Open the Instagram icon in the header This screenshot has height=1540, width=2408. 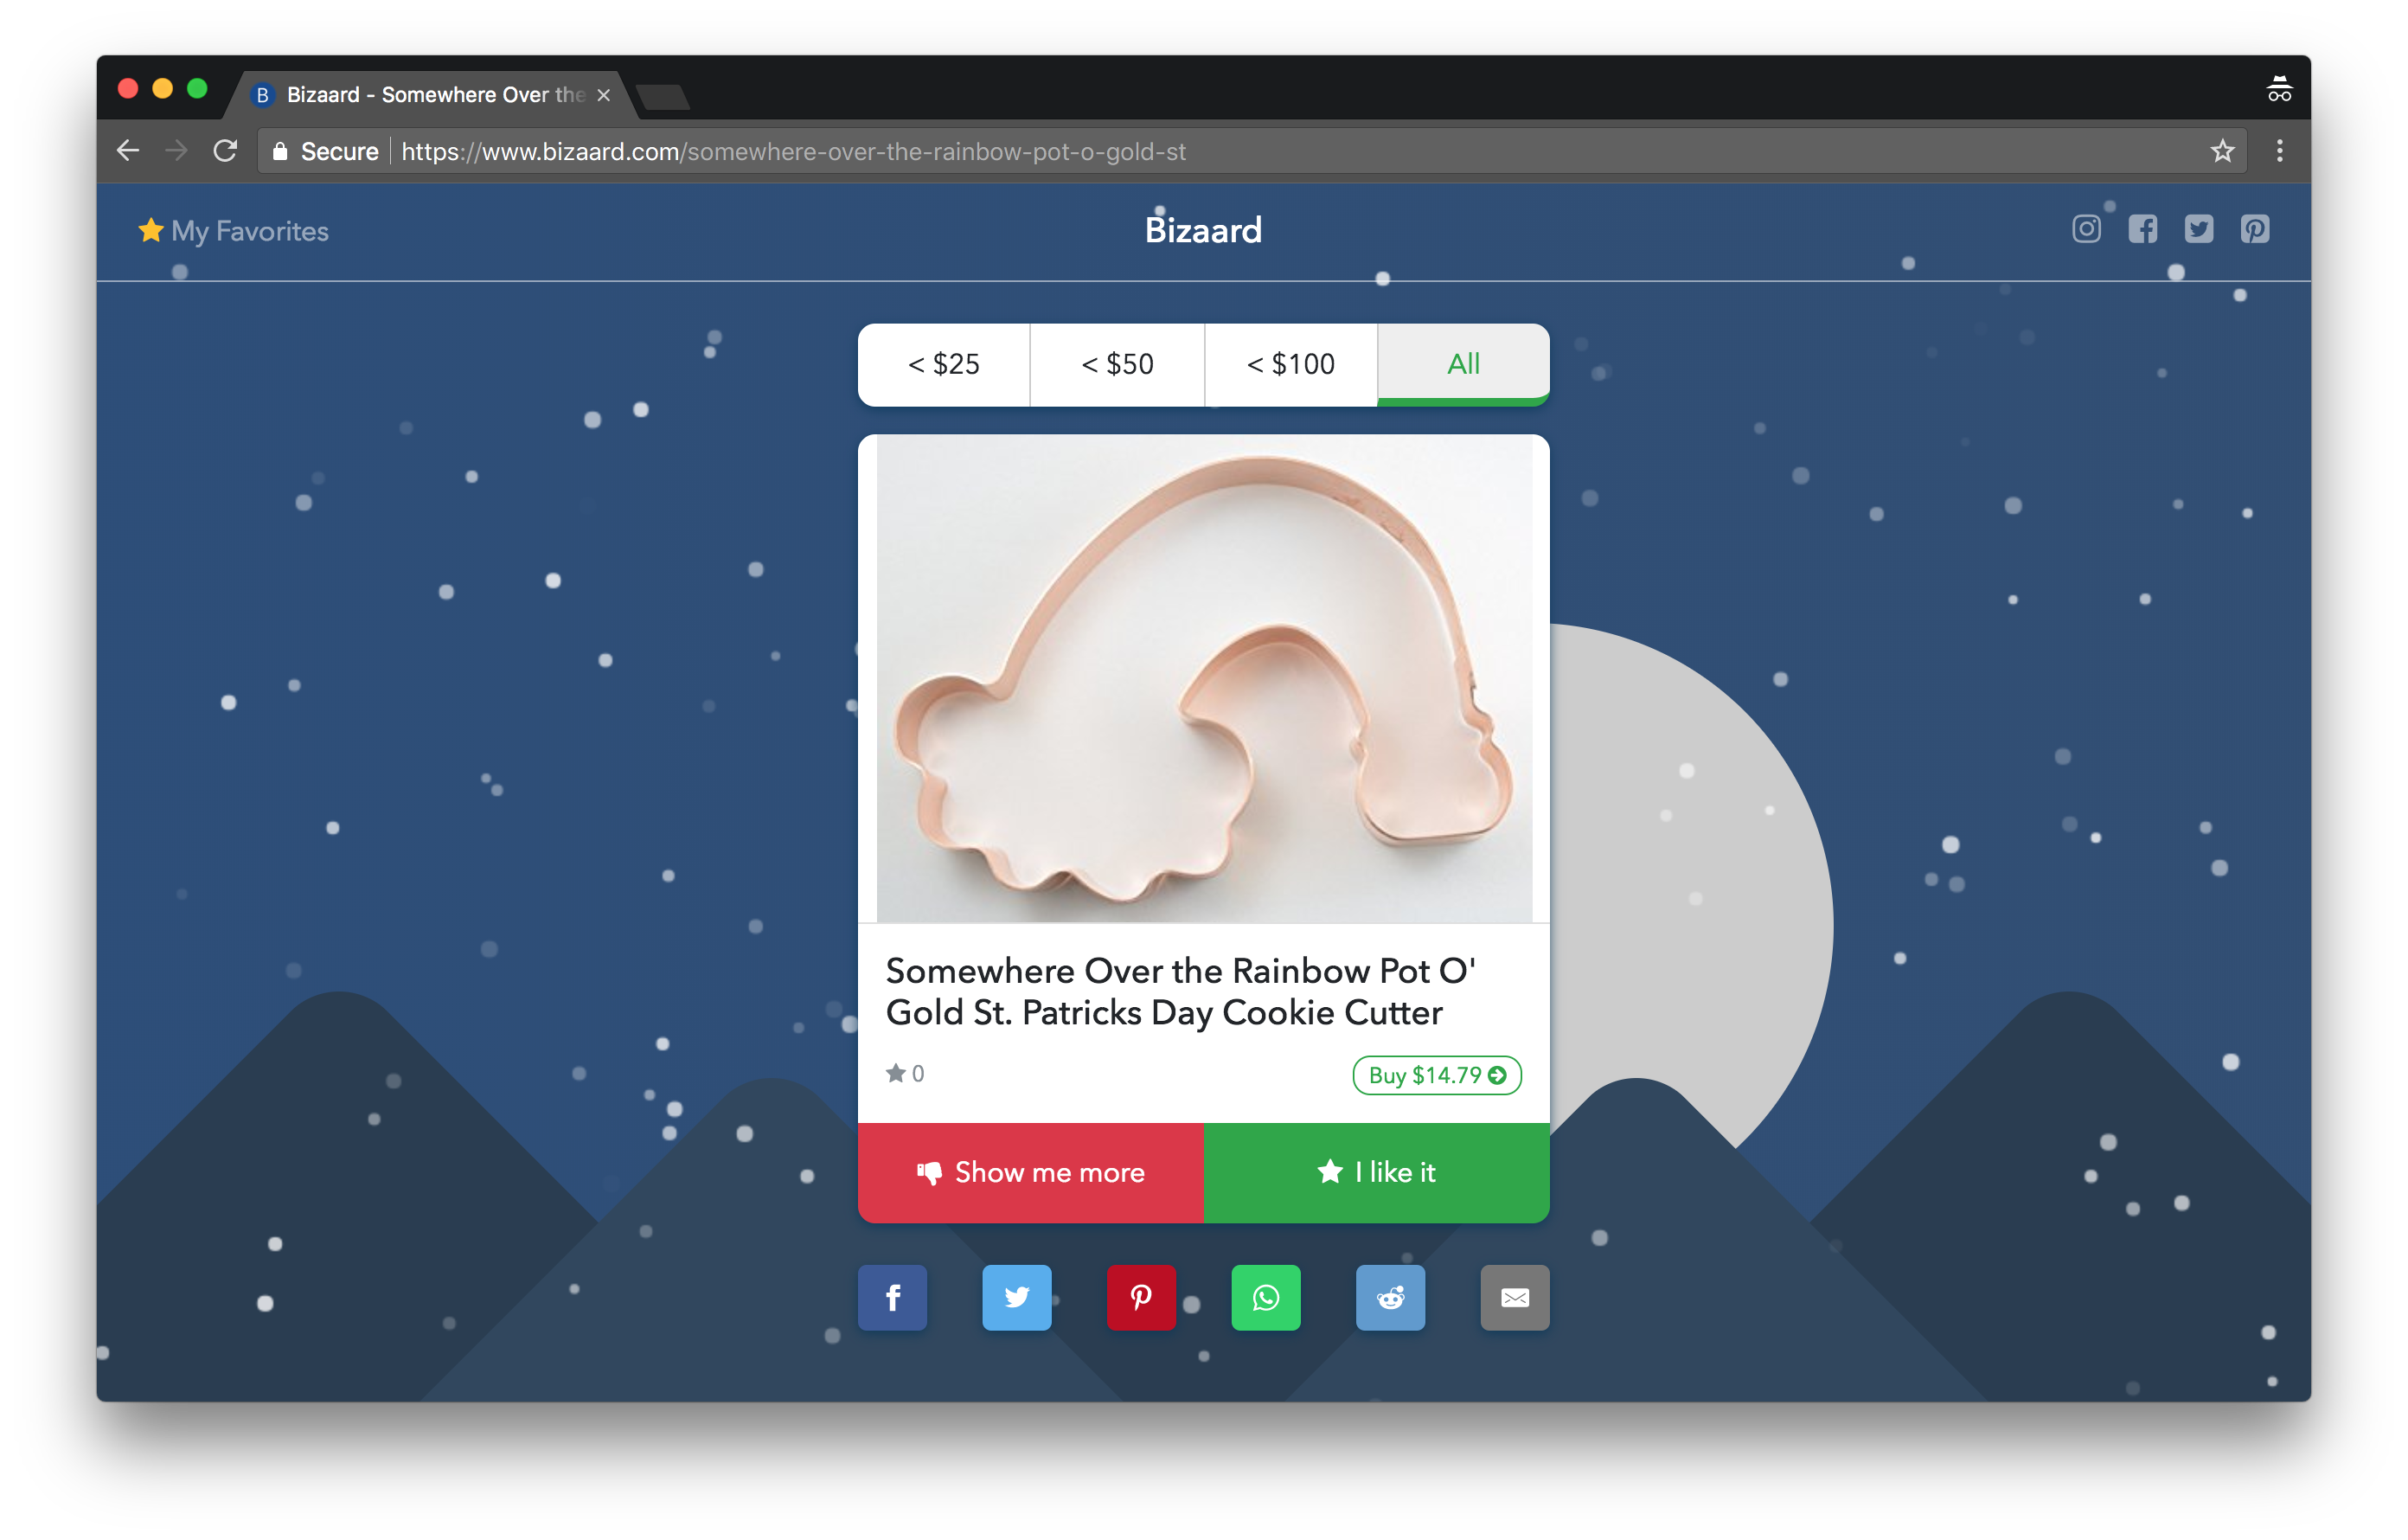pos(2086,229)
